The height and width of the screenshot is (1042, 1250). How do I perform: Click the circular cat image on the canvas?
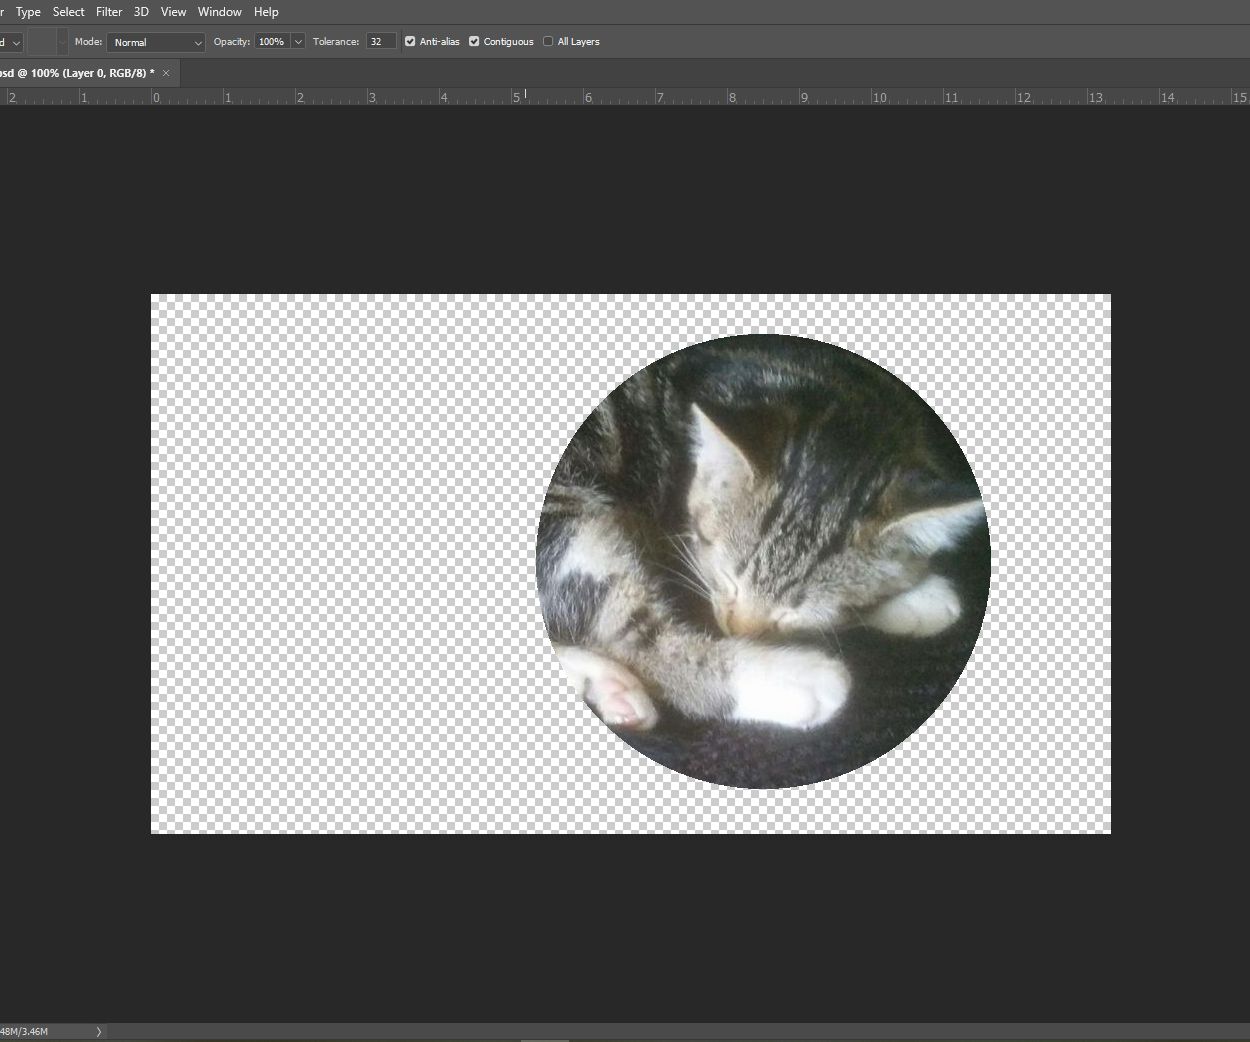point(764,560)
